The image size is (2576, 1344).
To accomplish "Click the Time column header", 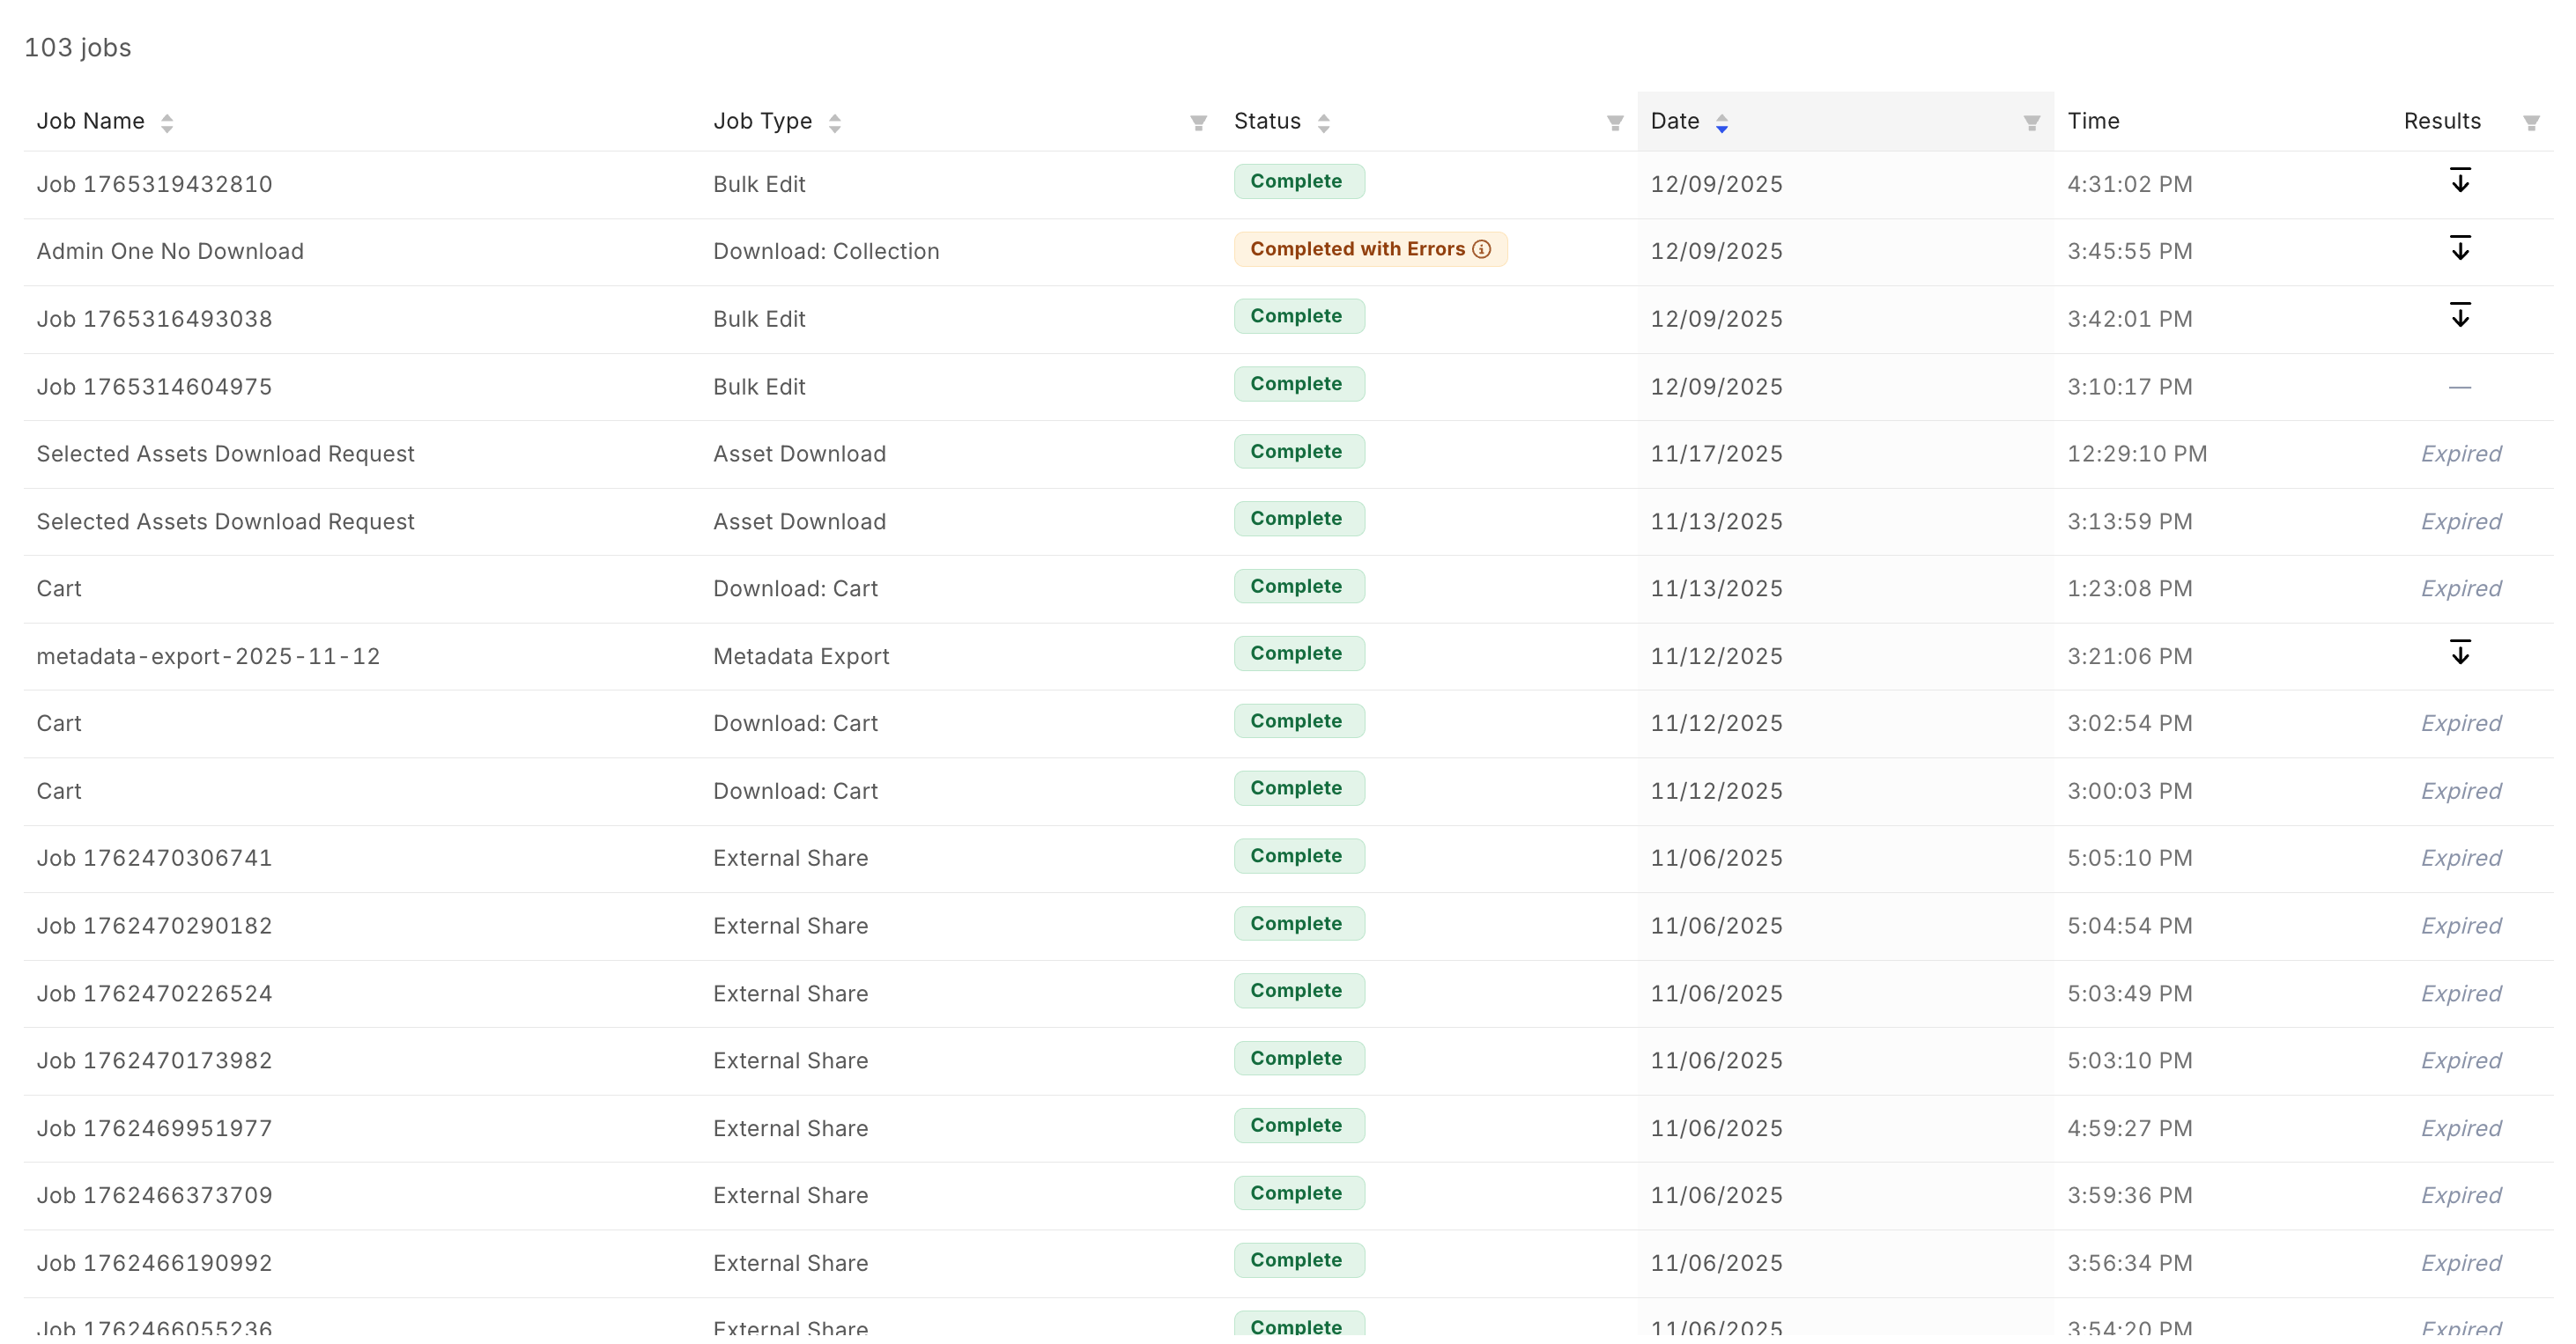I will coord(2093,121).
